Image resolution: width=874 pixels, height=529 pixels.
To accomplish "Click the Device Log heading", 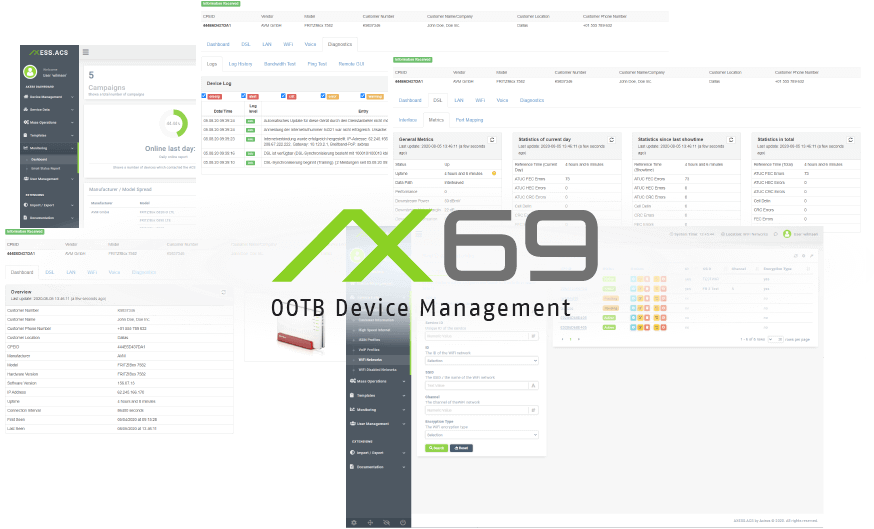I will point(219,84).
